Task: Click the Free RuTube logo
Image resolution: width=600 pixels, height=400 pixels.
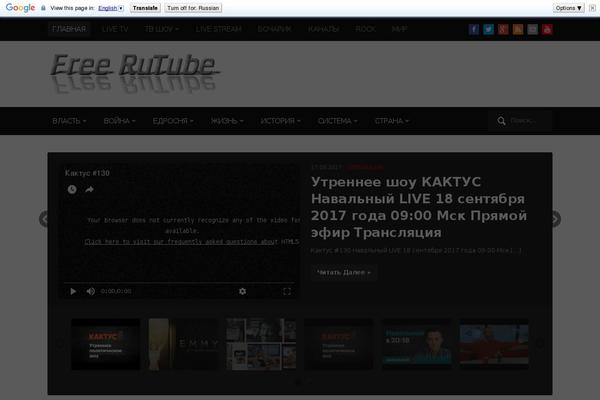Action: point(135,73)
